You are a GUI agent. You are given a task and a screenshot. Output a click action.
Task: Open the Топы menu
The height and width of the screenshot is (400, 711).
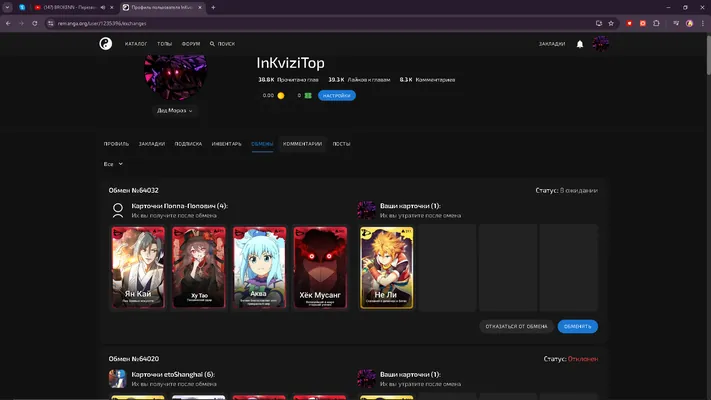165,44
